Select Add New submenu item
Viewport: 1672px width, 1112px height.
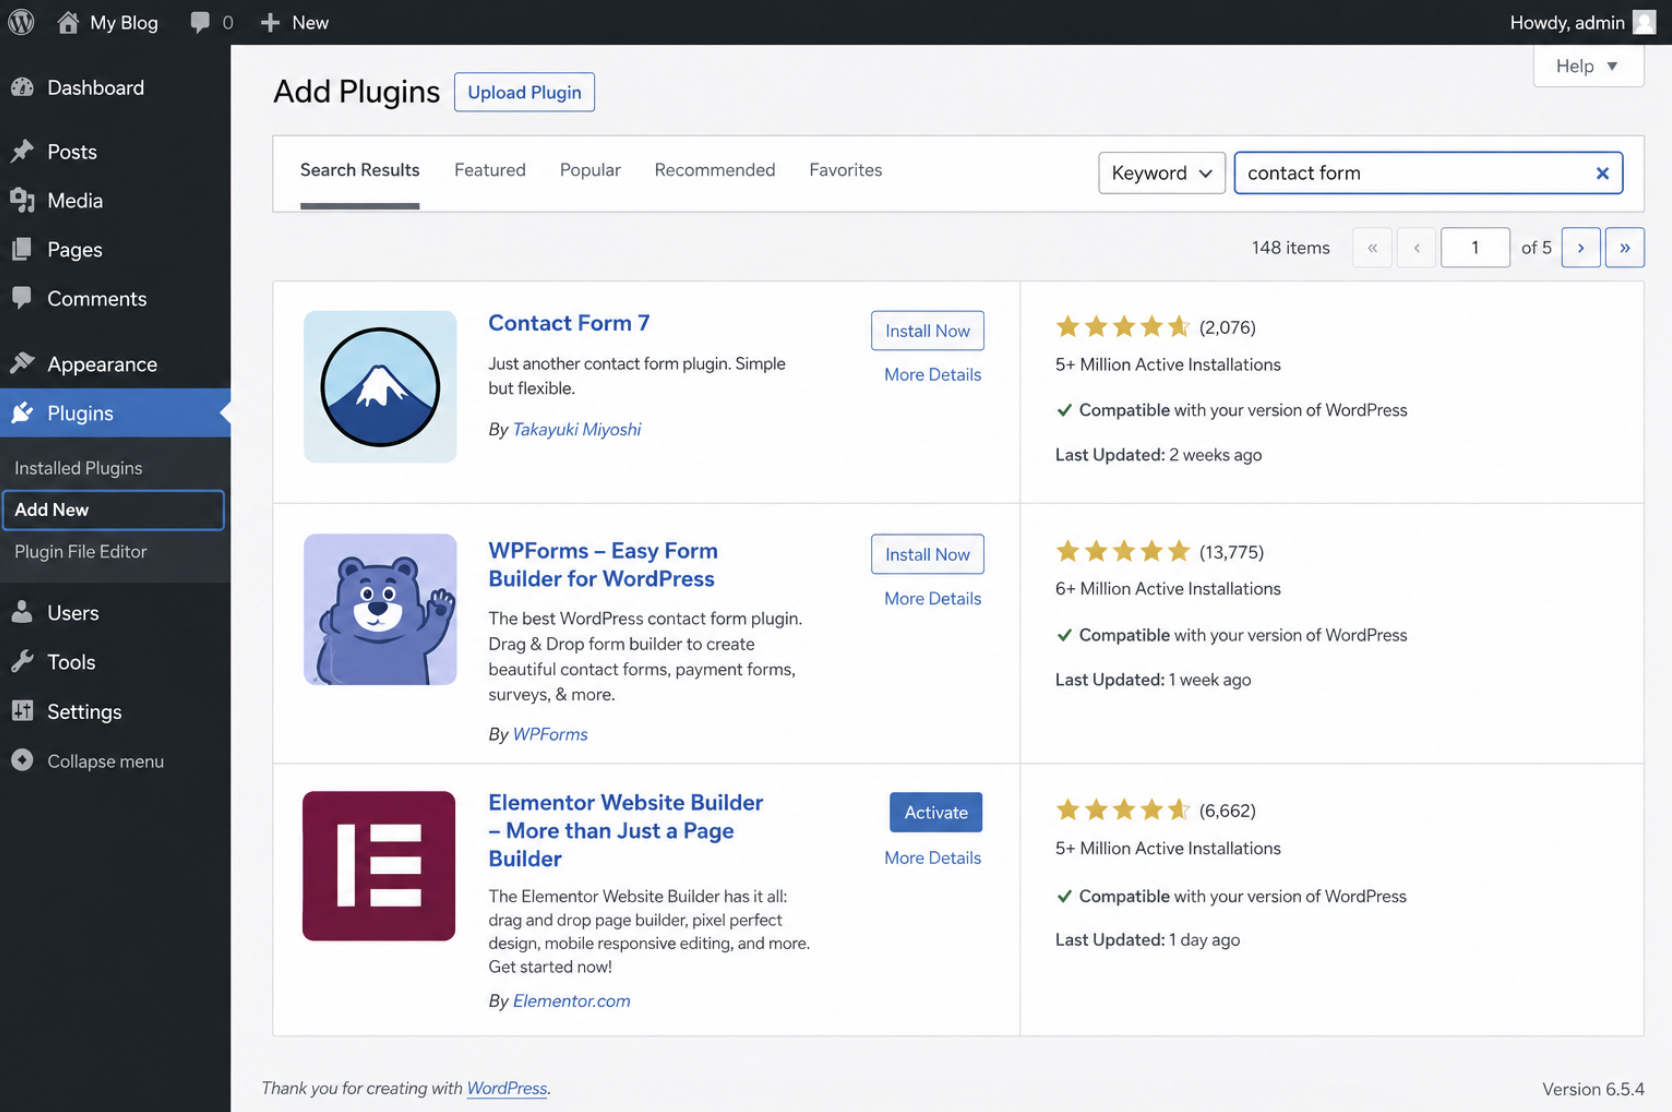(x=113, y=510)
